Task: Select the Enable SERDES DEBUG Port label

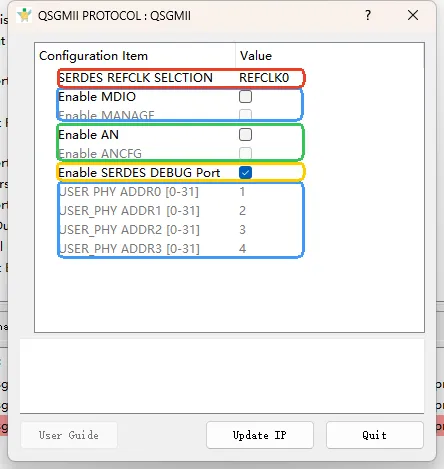Action: point(139,173)
